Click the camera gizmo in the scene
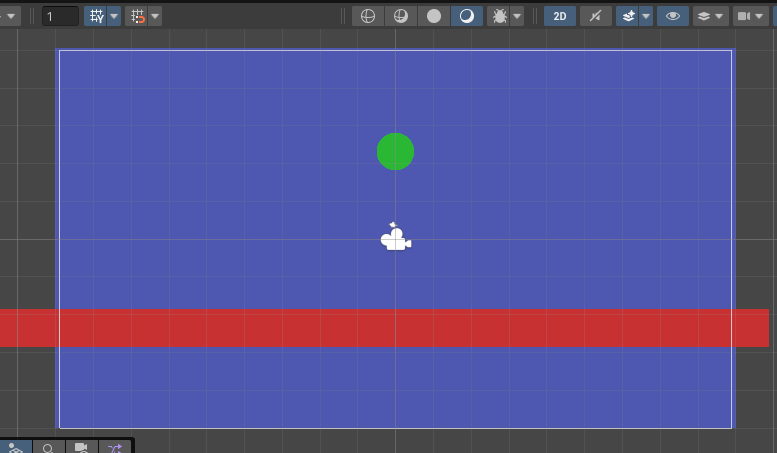The image size is (777, 453). [396, 238]
